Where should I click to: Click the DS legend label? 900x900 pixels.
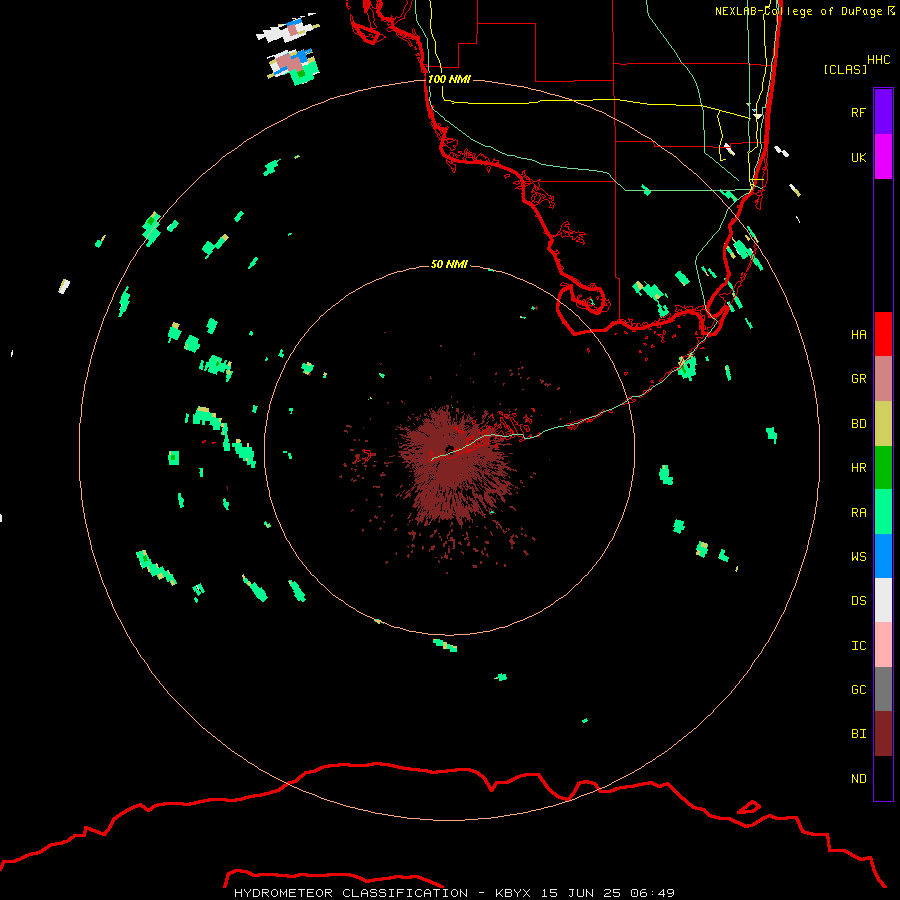(858, 601)
